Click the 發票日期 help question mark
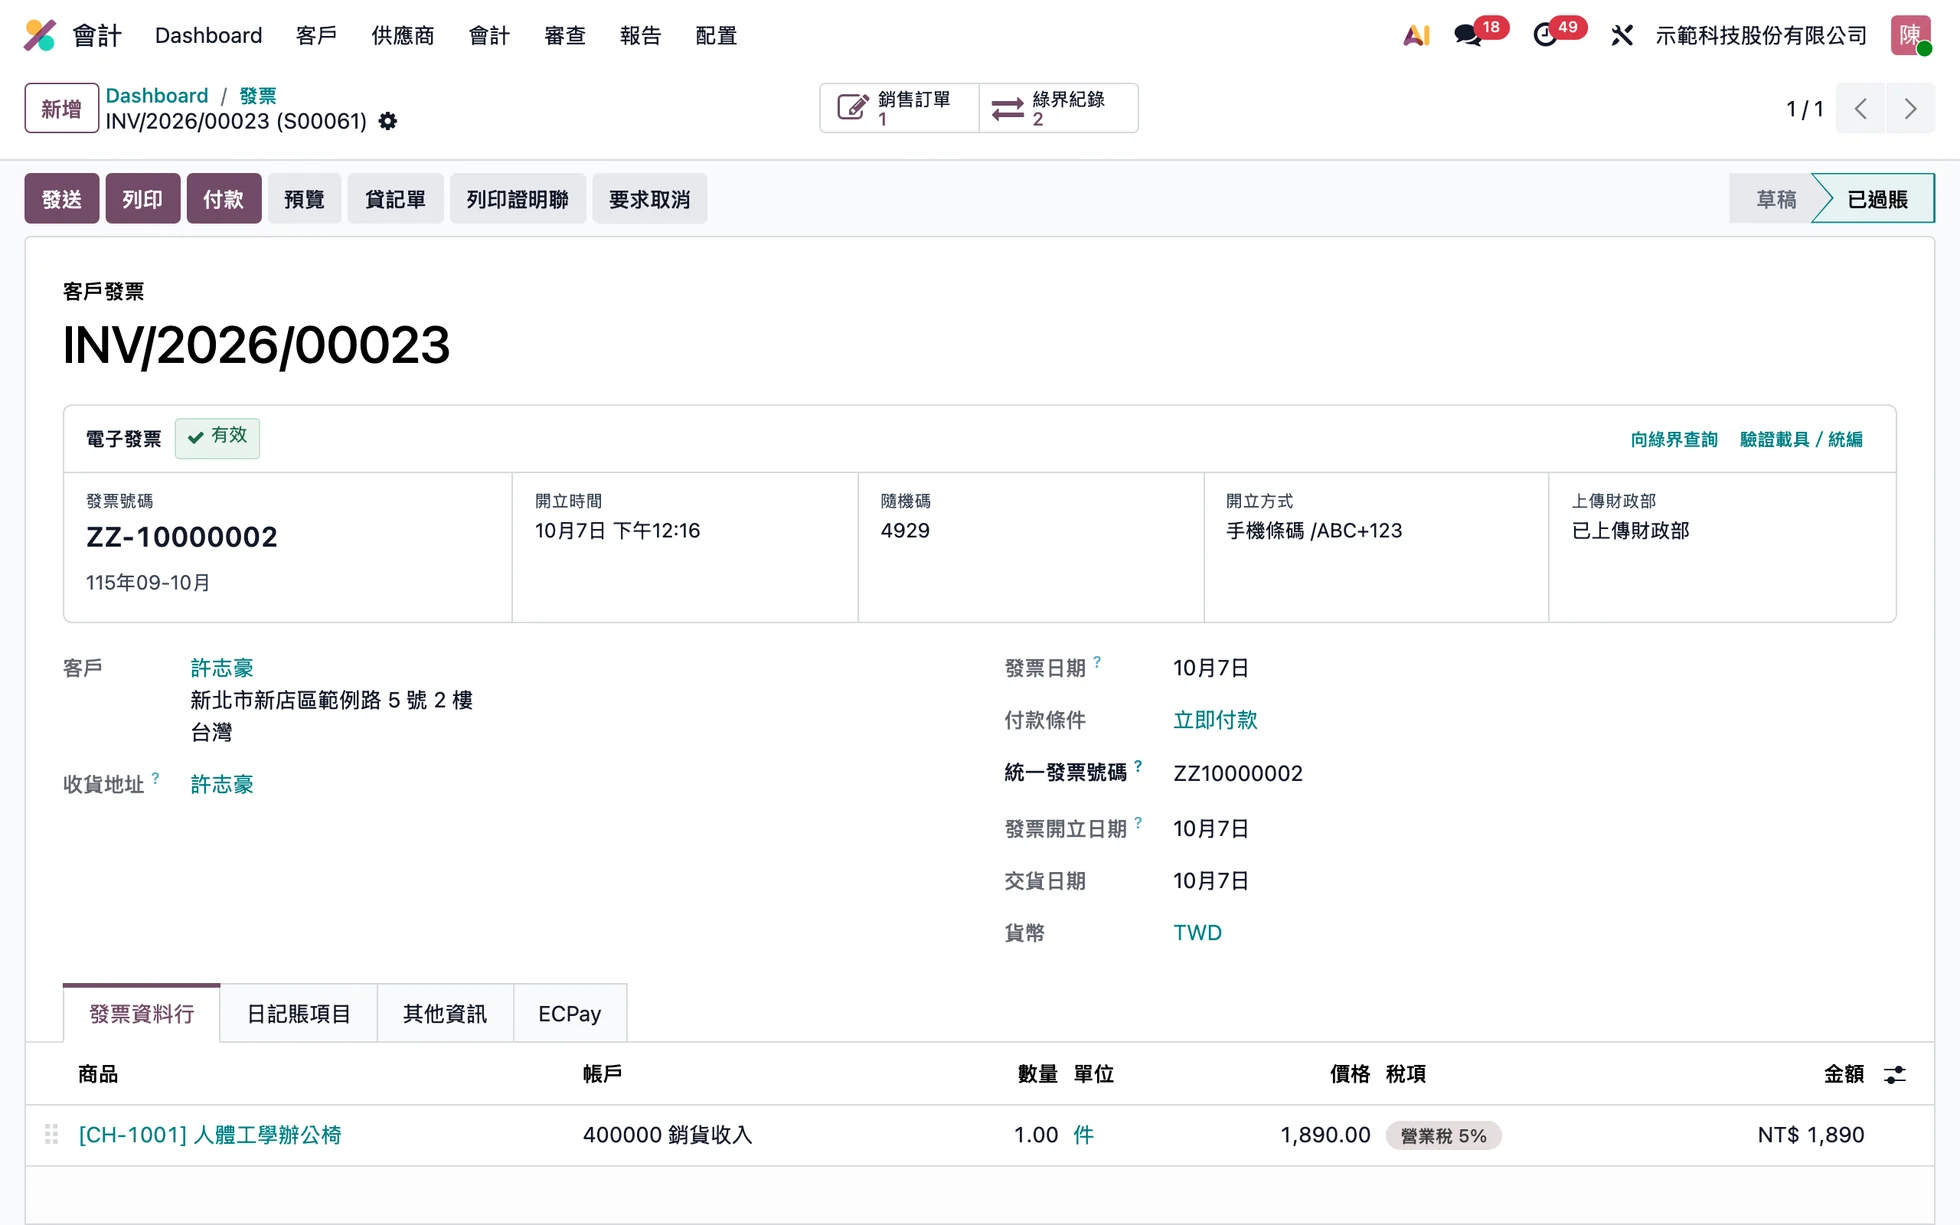Screen dimensions: 1960x1225 (1098, 661)
